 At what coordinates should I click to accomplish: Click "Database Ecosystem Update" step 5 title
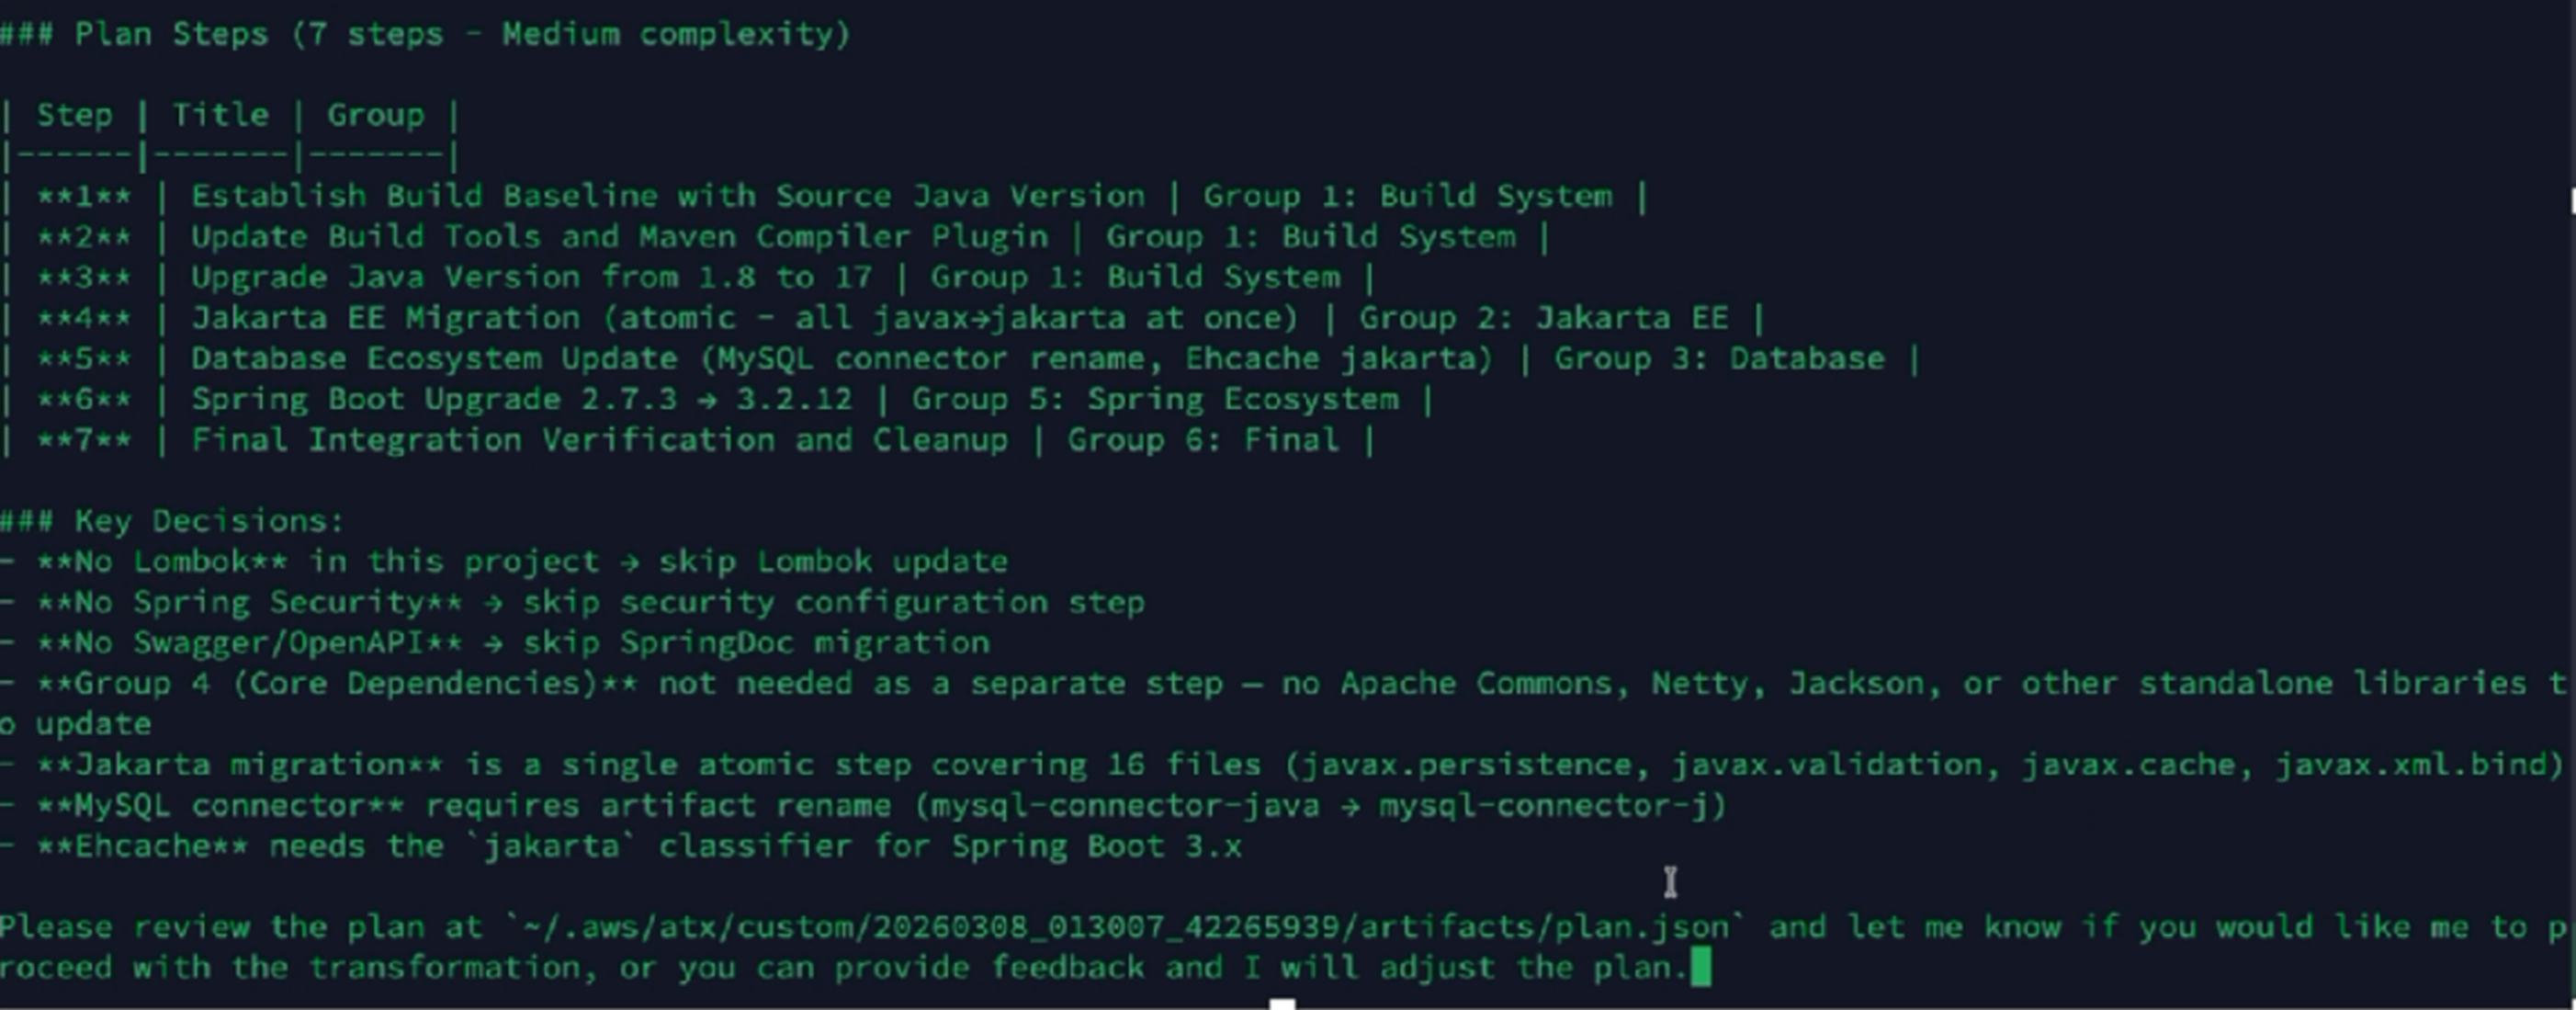pos(841,359)
